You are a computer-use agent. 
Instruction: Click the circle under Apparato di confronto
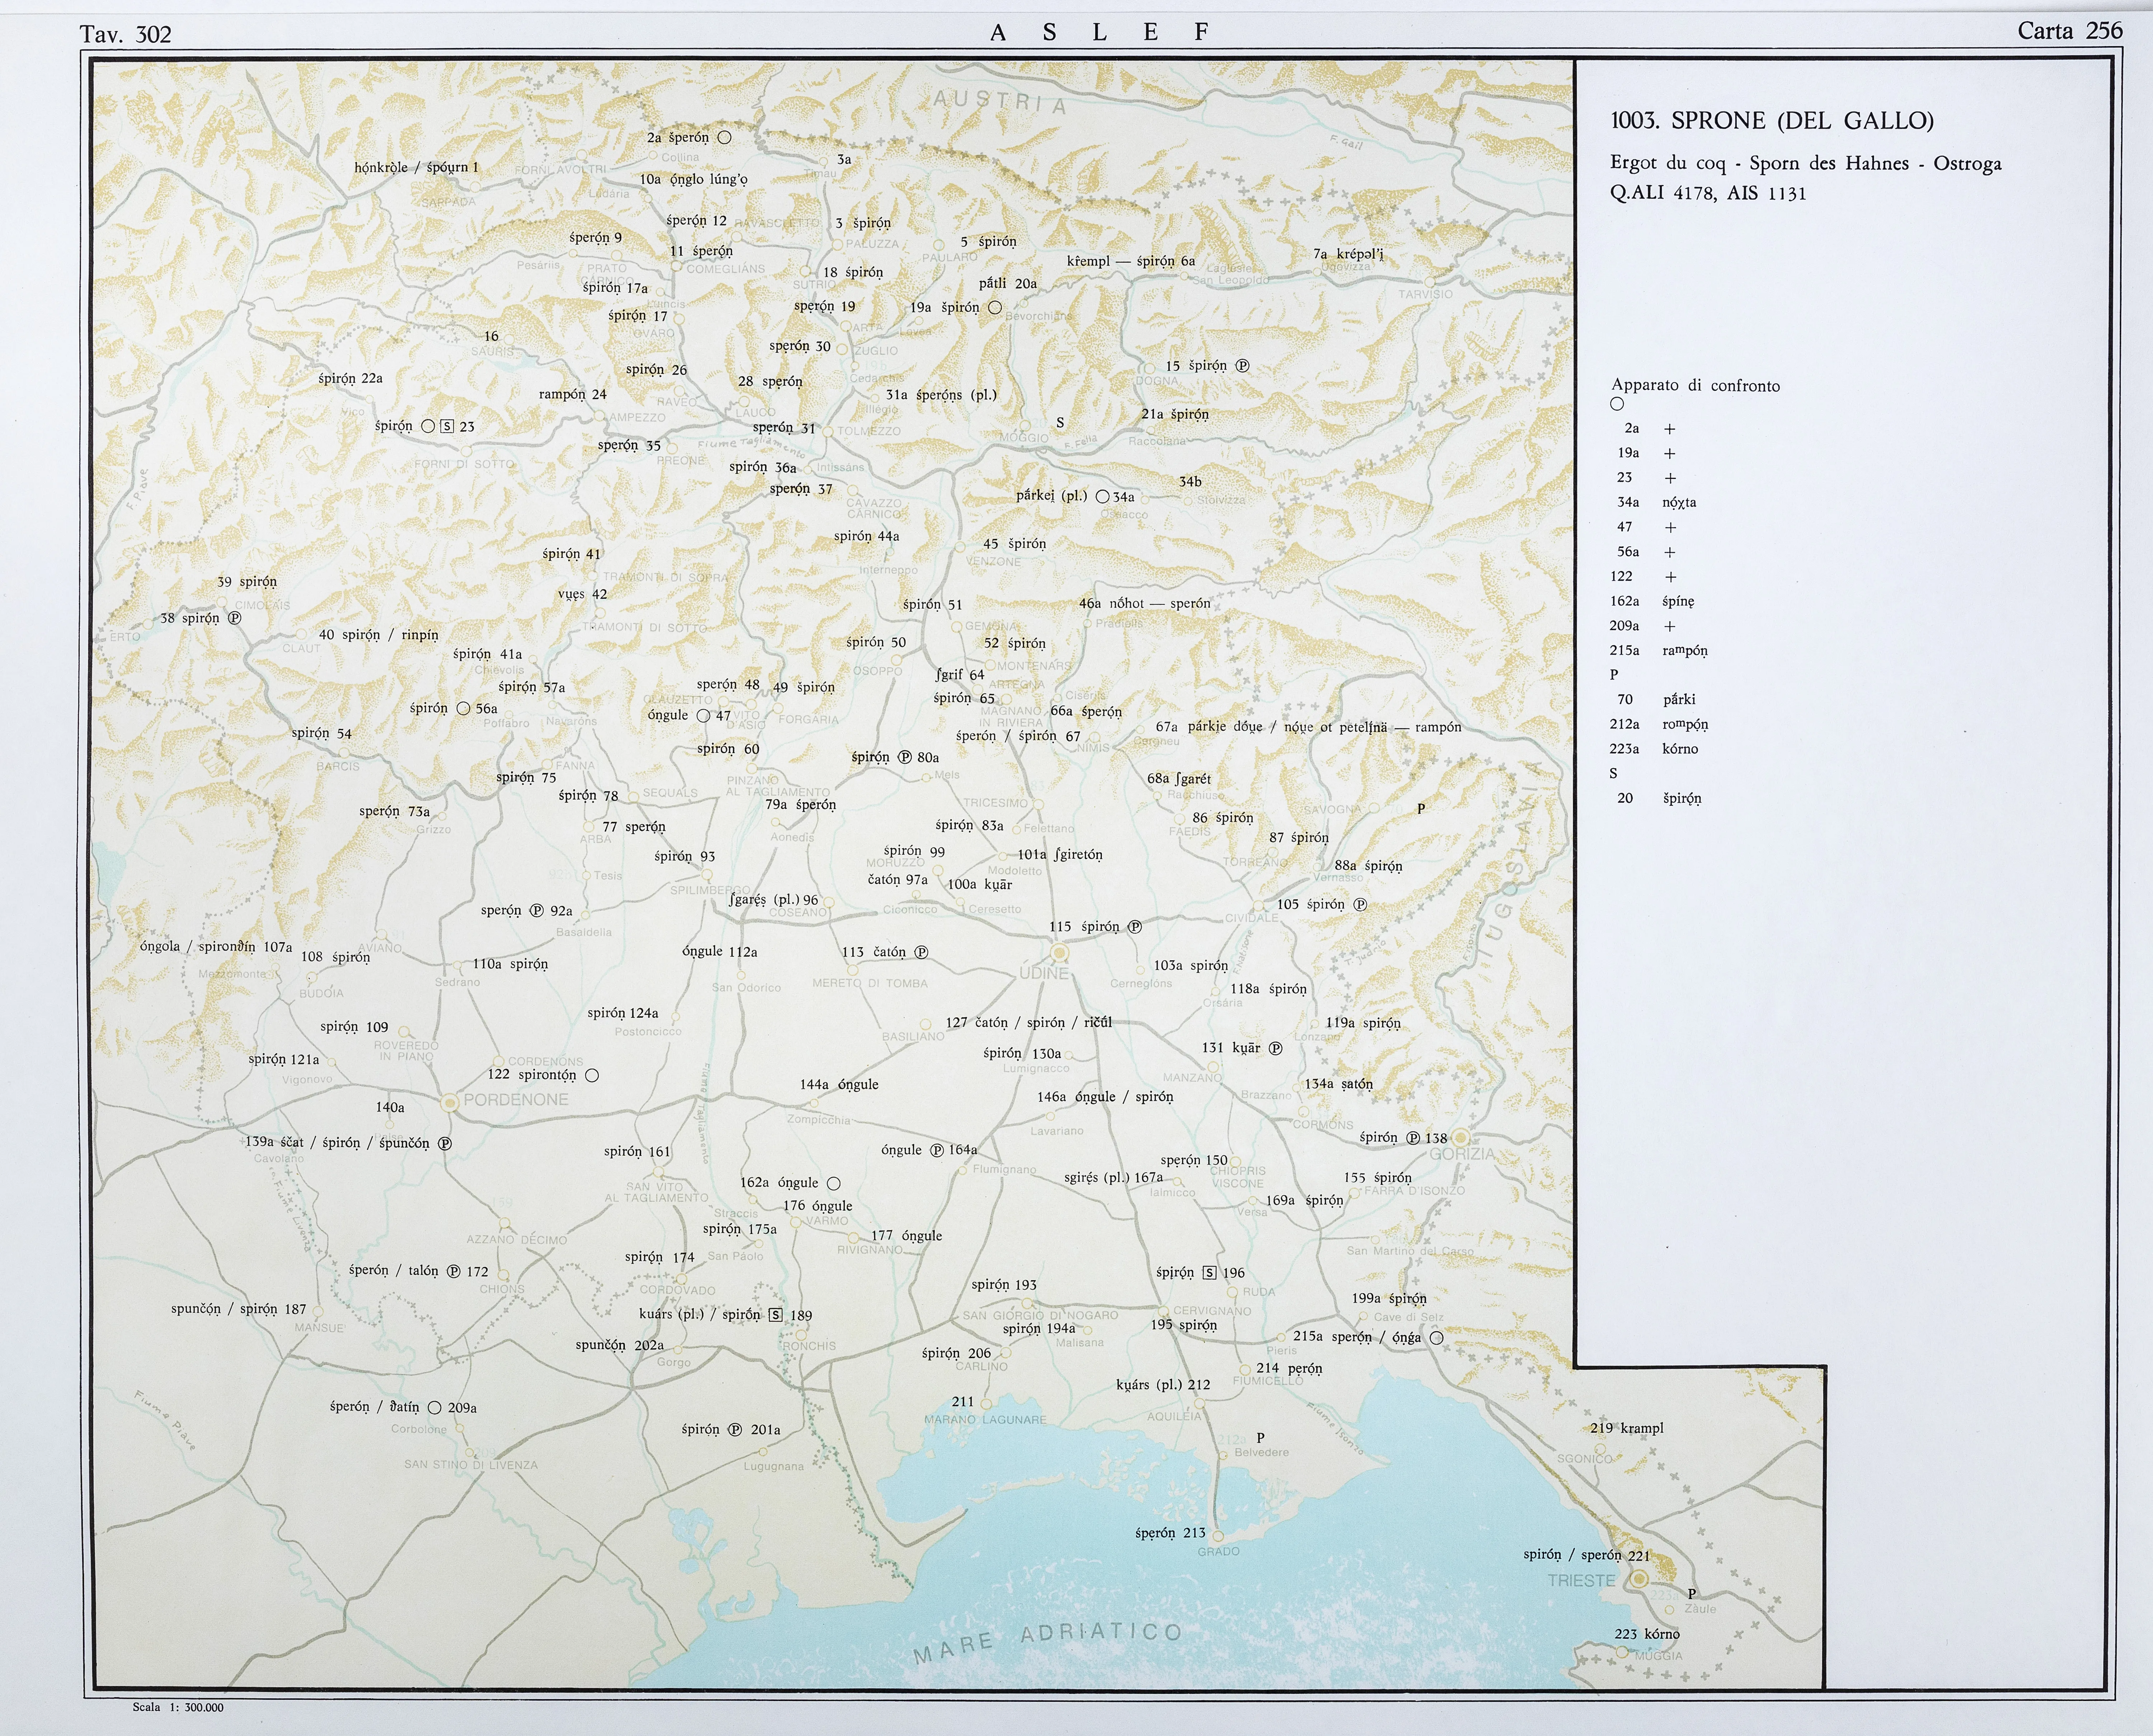coord(1617,404)
